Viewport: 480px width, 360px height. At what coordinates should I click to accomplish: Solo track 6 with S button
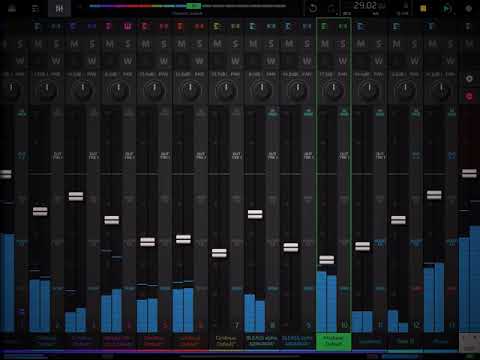(199, 44)
